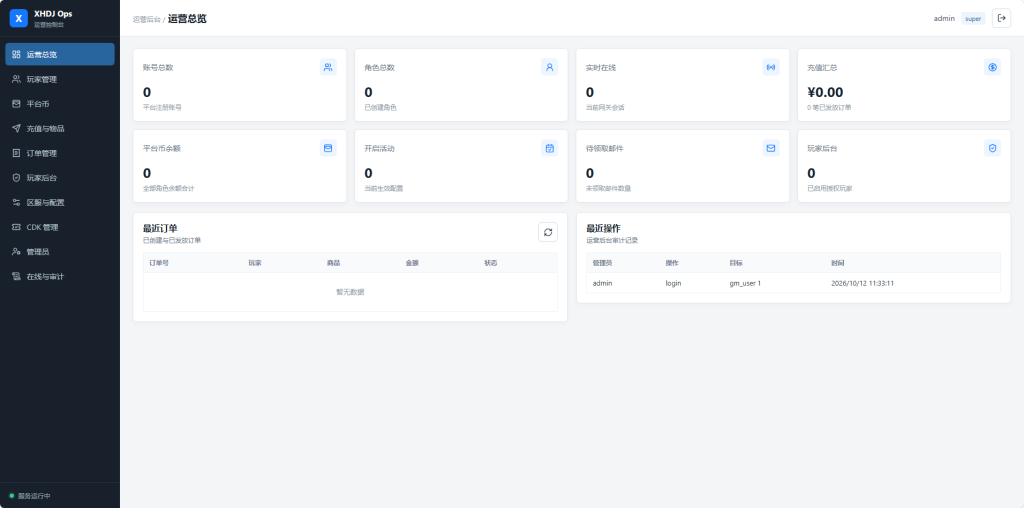
Task: Click the 账号总数 card title
Action: [x=158, y=67]
